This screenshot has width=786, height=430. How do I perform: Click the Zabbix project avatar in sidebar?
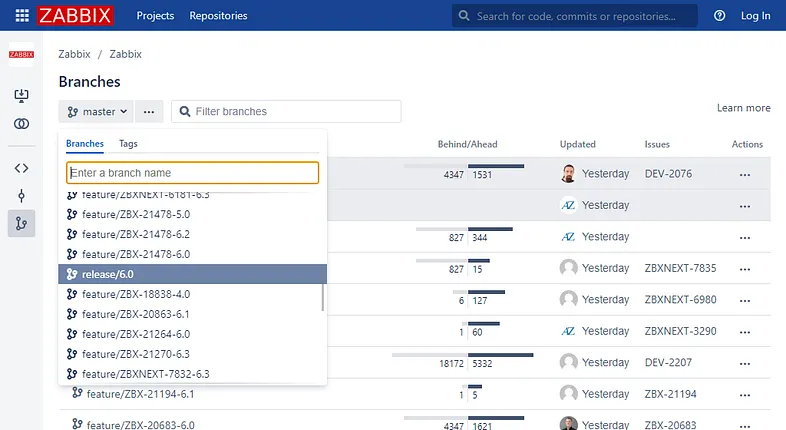coord(22,54)
